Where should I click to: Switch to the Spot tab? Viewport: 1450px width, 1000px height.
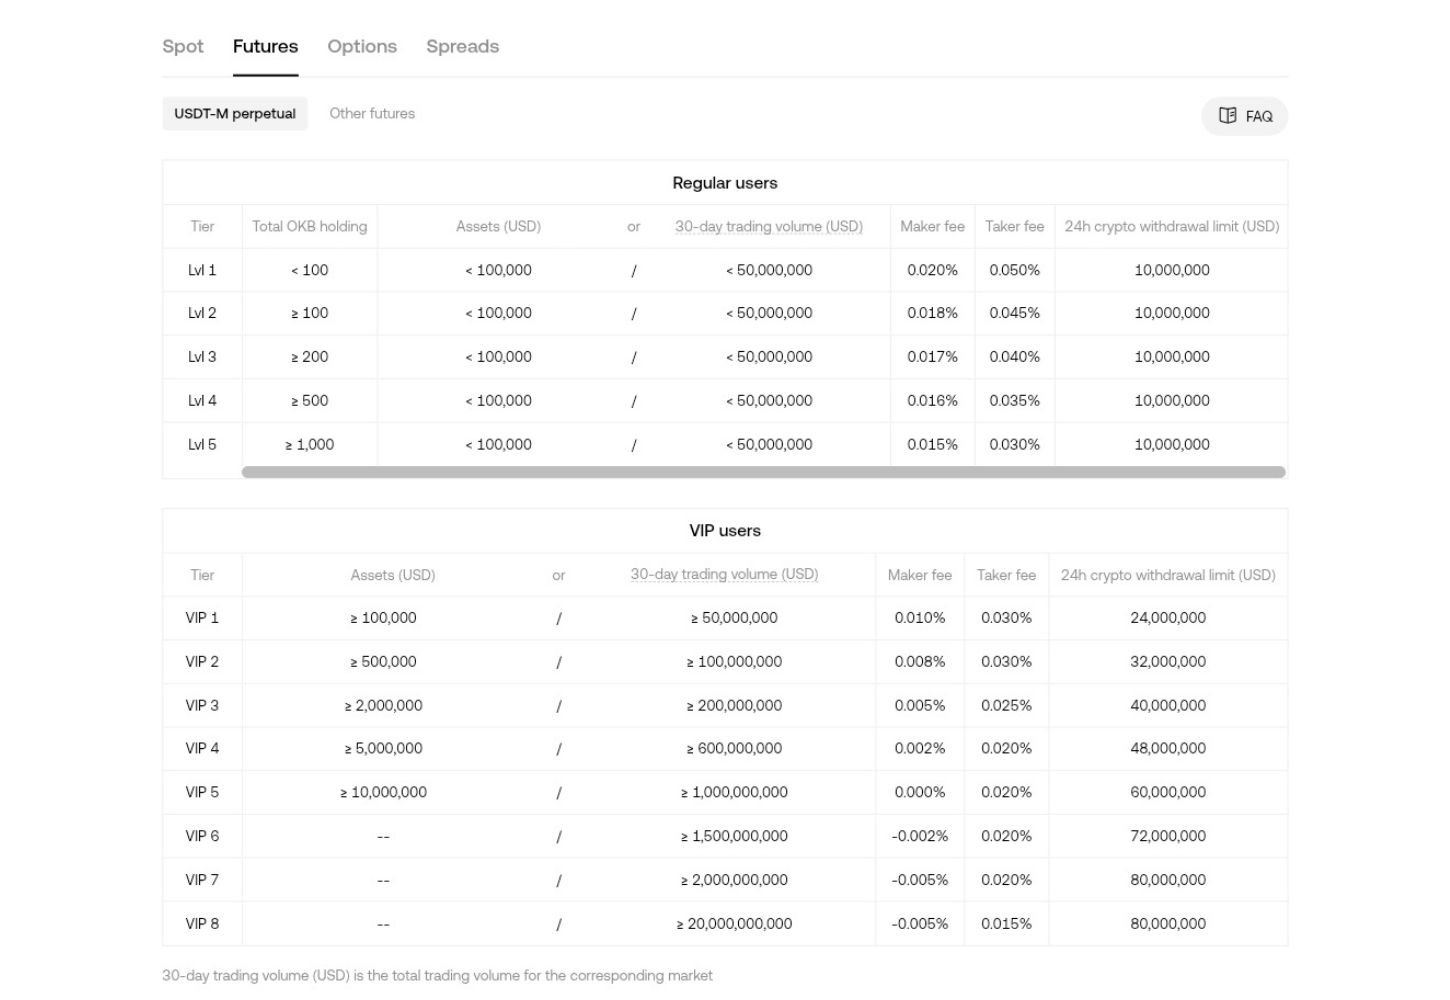[x=183, y=46]
